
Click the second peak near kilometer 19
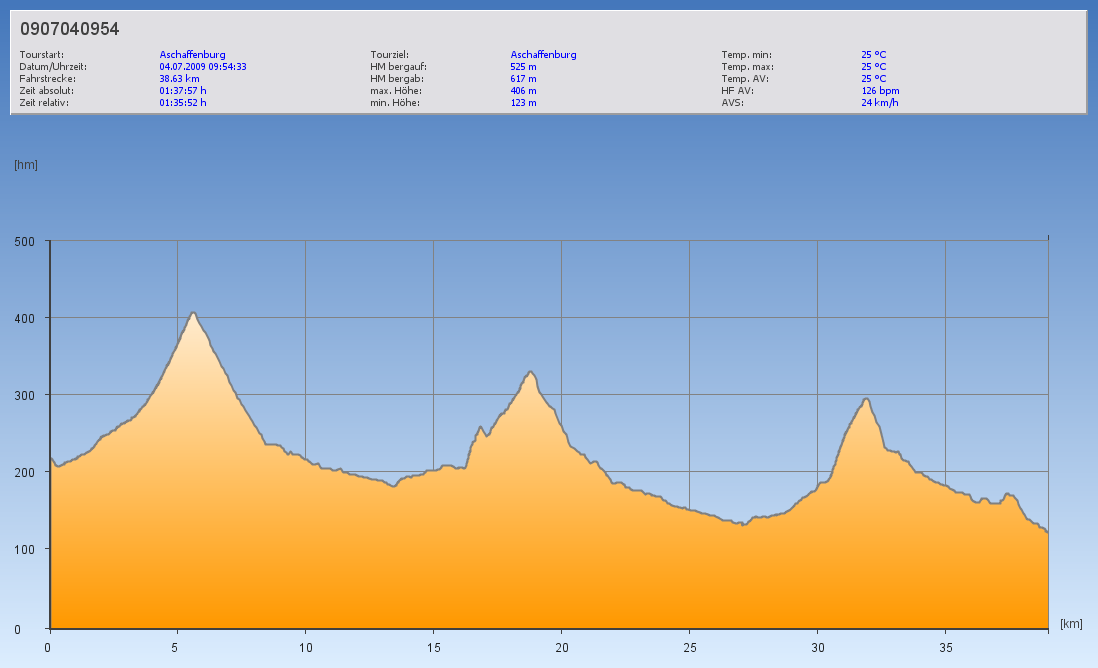(531, 372)
